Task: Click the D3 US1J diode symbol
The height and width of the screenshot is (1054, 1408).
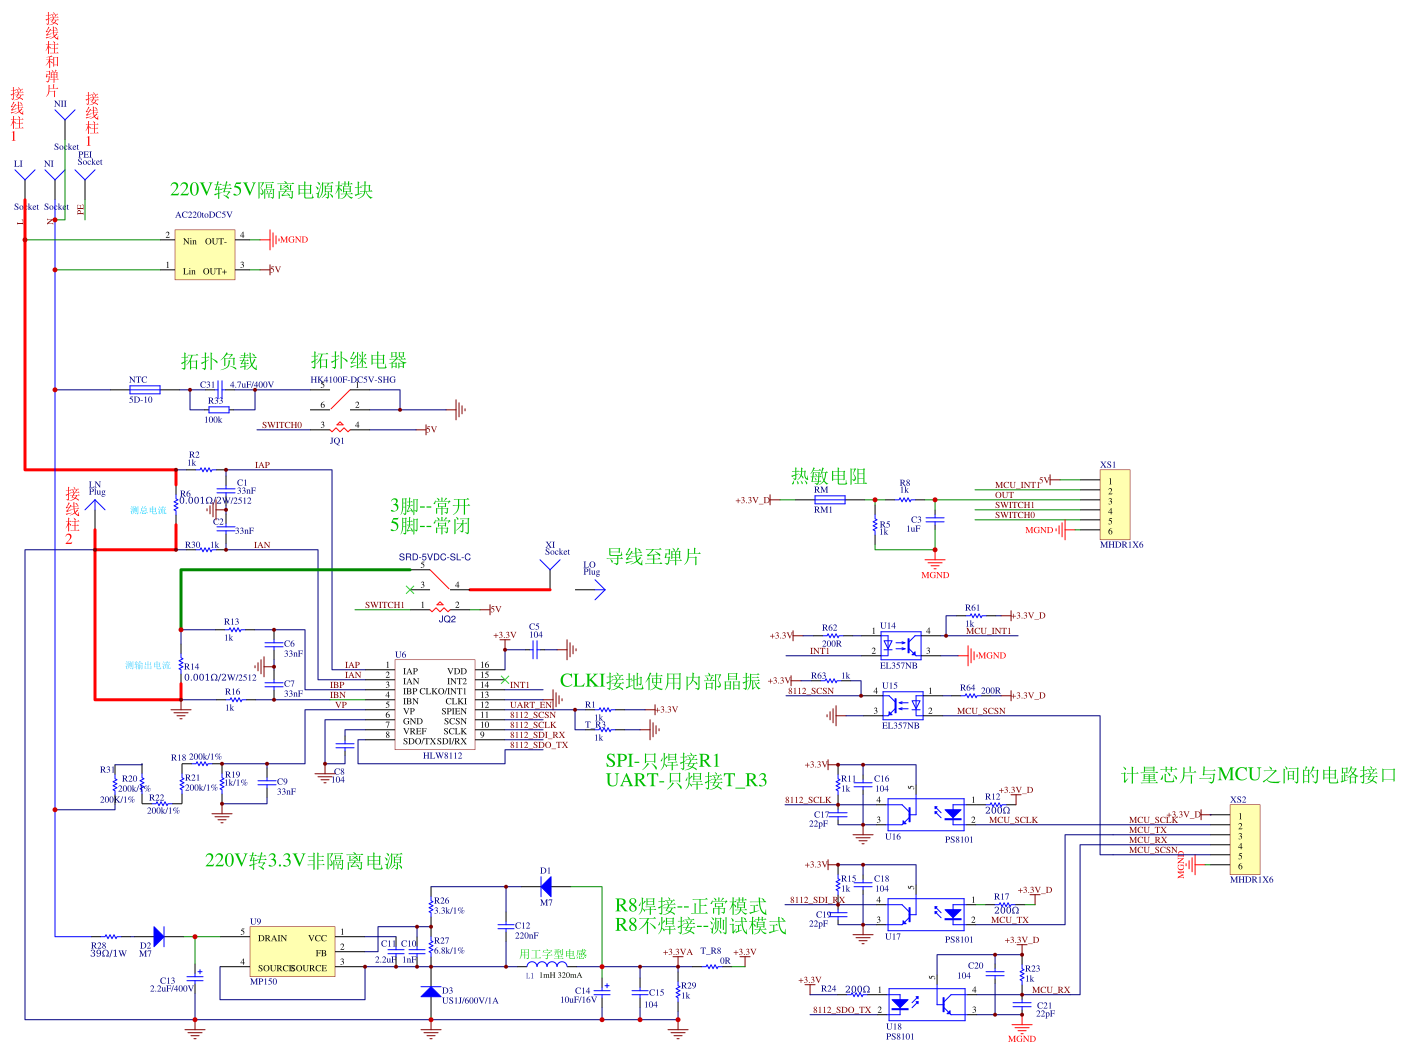Action: (x=431, y=991)
